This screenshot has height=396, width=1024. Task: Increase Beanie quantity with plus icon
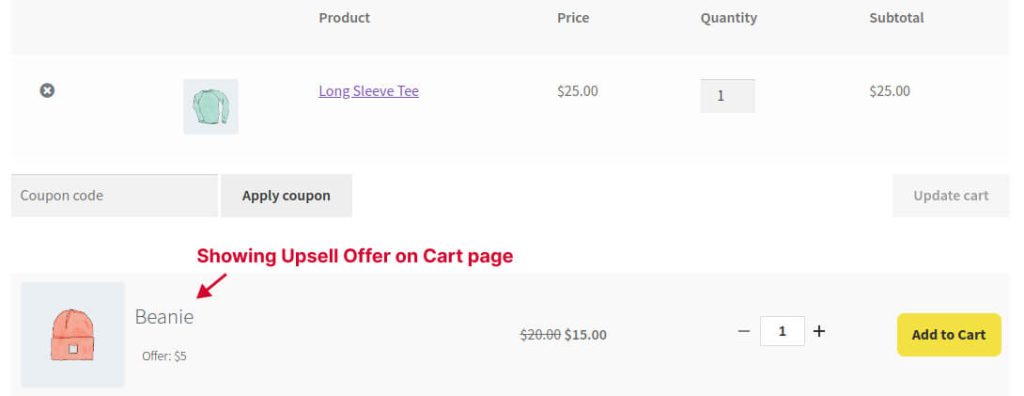coord(819,331)
